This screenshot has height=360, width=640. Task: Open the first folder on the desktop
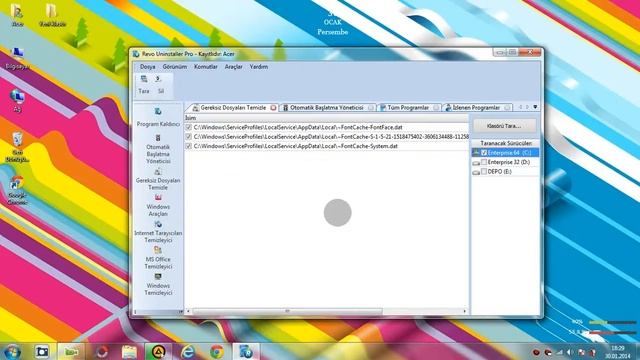[17, 15]
